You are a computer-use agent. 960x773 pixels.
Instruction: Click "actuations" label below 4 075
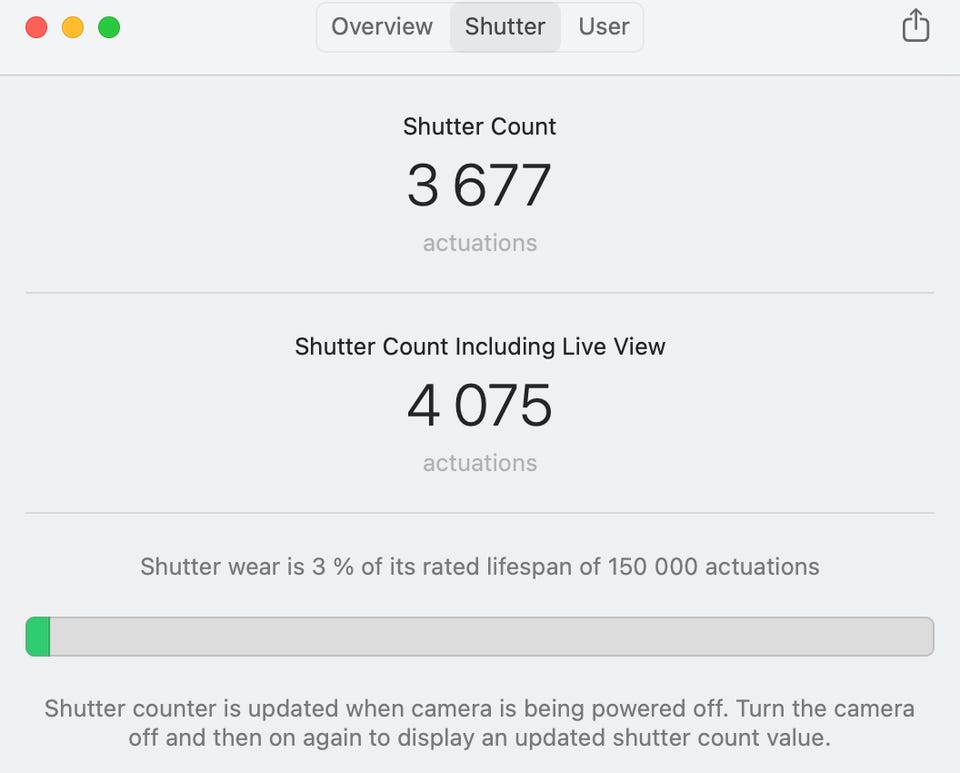pyautogui.click(x=480, y=463)
